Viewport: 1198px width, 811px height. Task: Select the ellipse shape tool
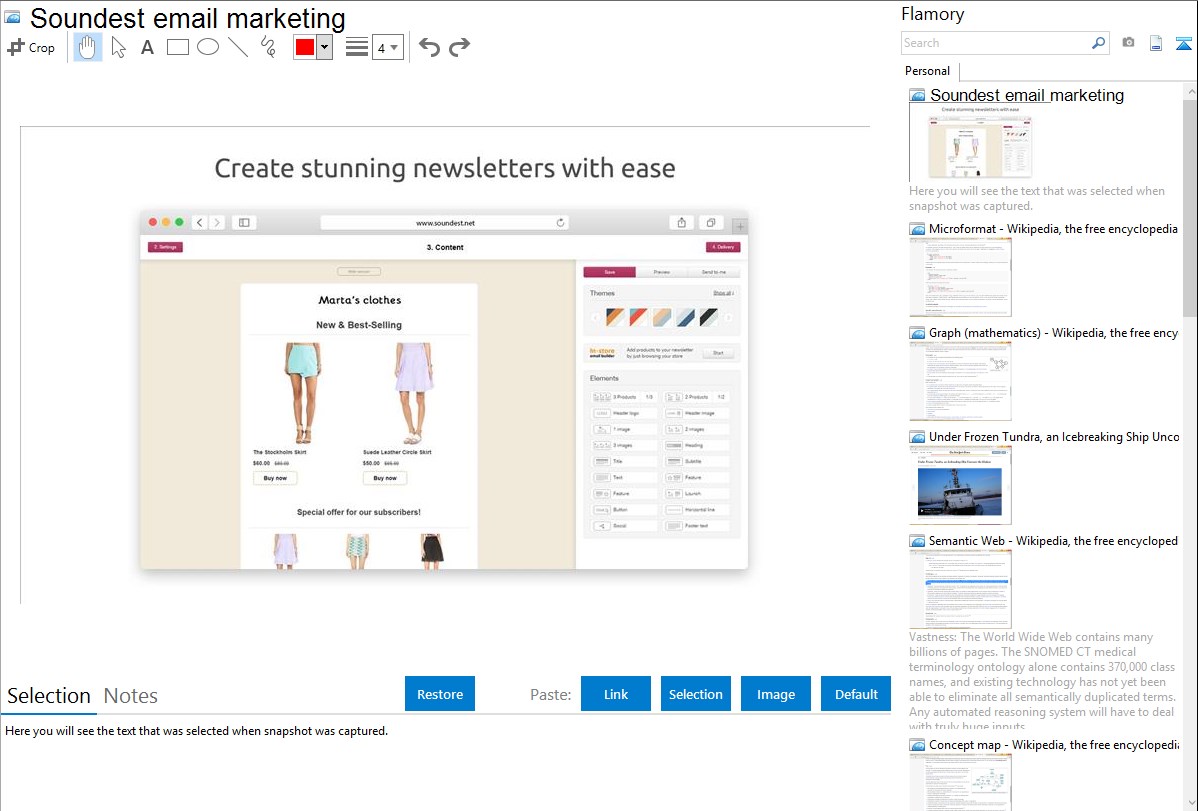click(x=208, y=47)
